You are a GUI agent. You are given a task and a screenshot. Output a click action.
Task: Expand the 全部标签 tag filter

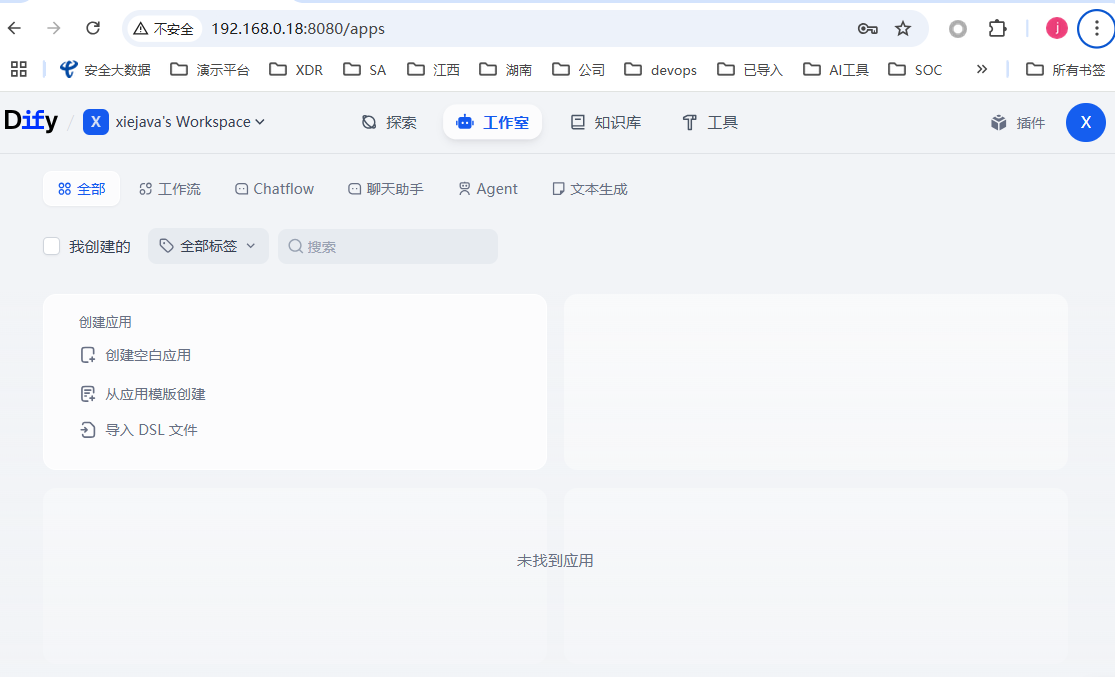[207, 245]
